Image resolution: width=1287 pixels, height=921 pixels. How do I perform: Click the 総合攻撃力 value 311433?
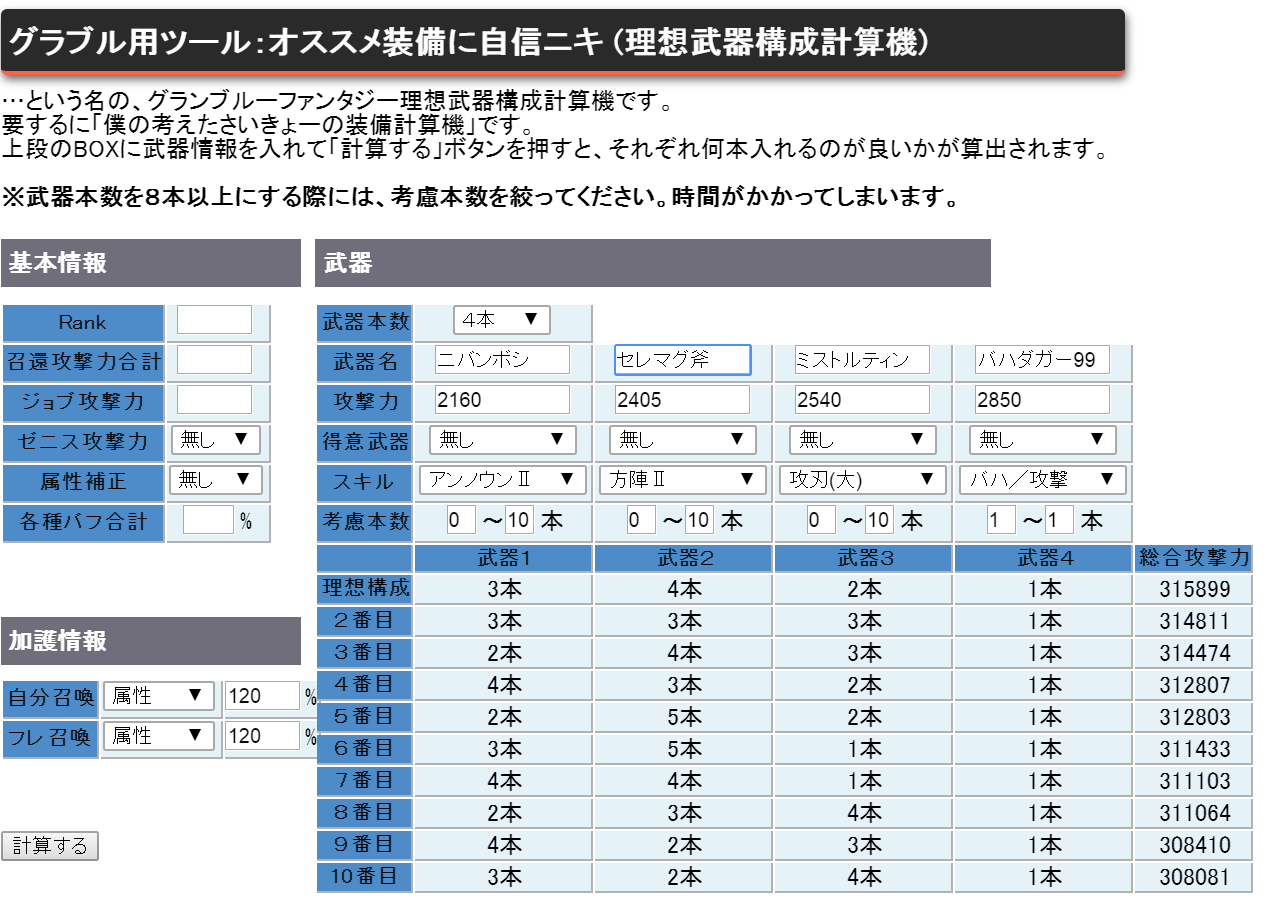(1194, 749)
